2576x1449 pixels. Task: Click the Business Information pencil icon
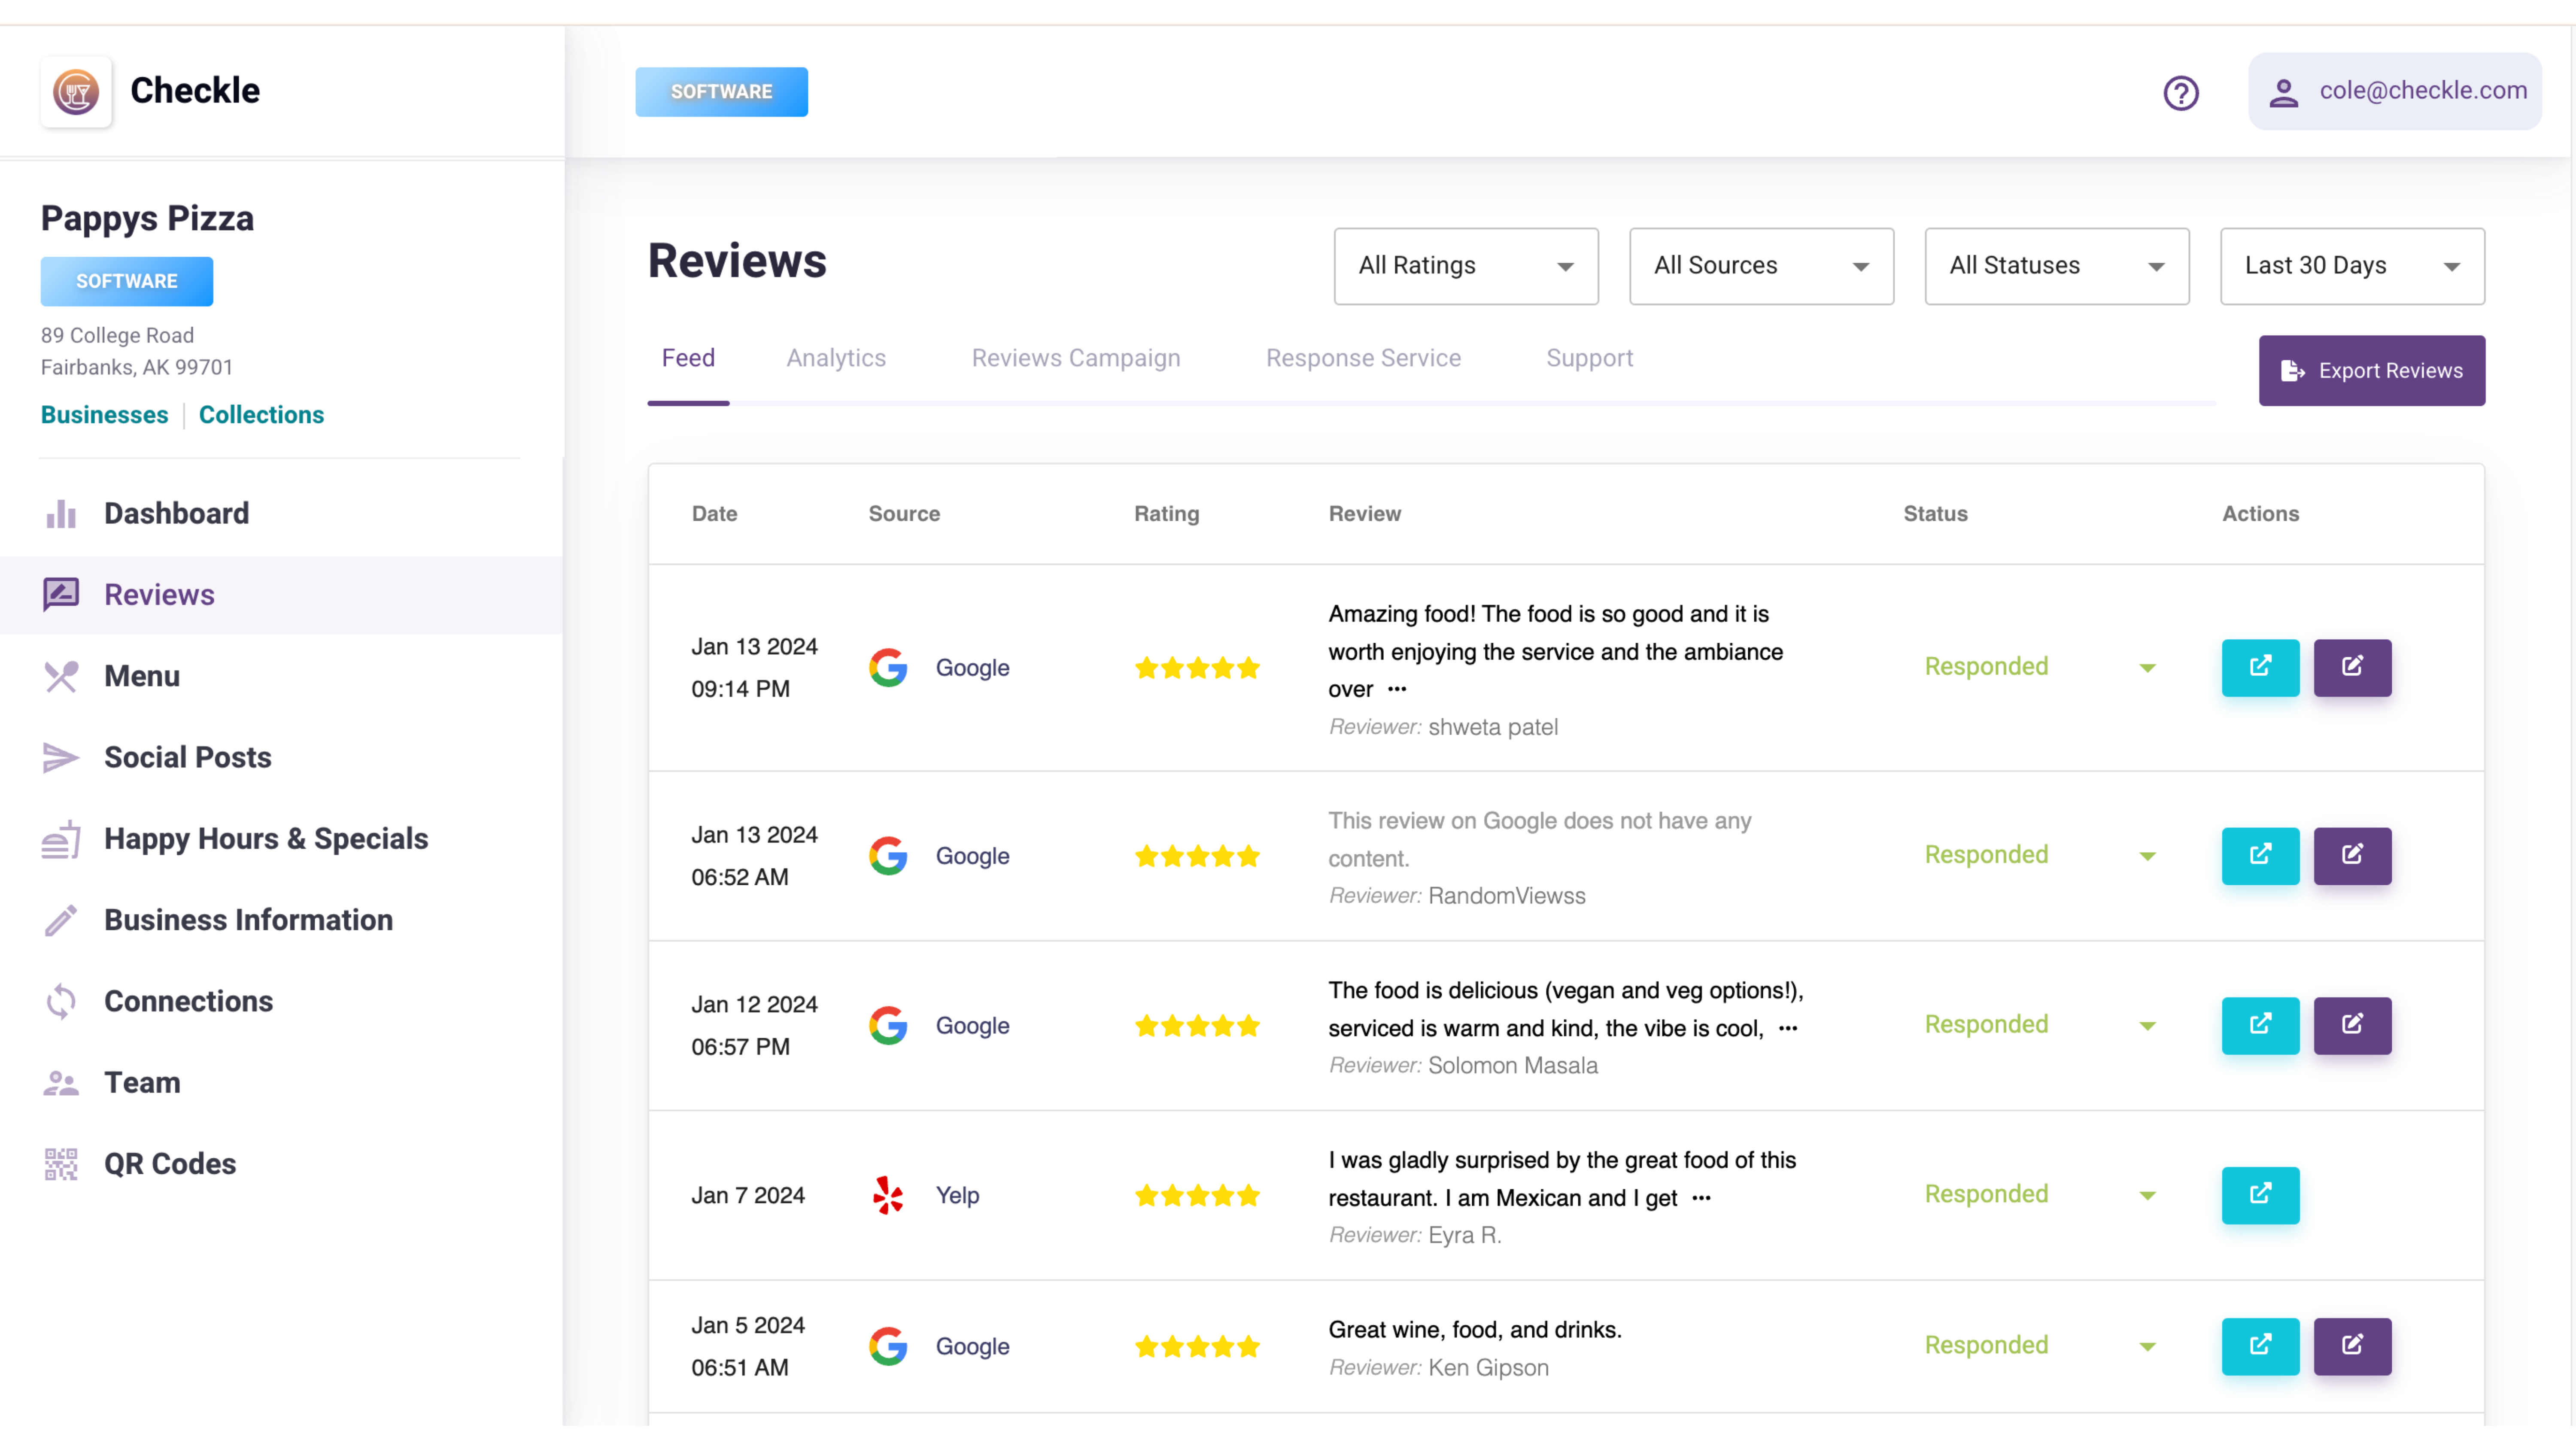(x=61, y=920)
